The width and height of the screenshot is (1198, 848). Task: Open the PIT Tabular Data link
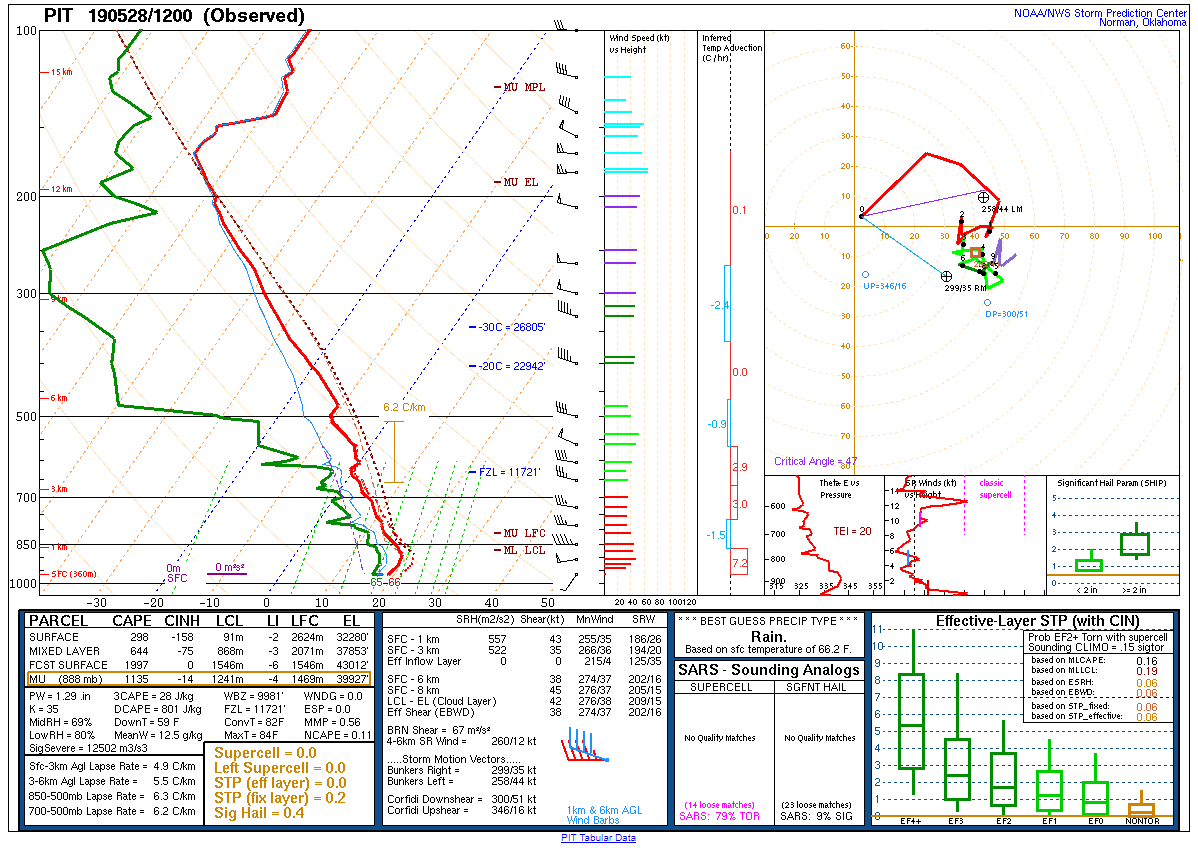click(598, 837)
